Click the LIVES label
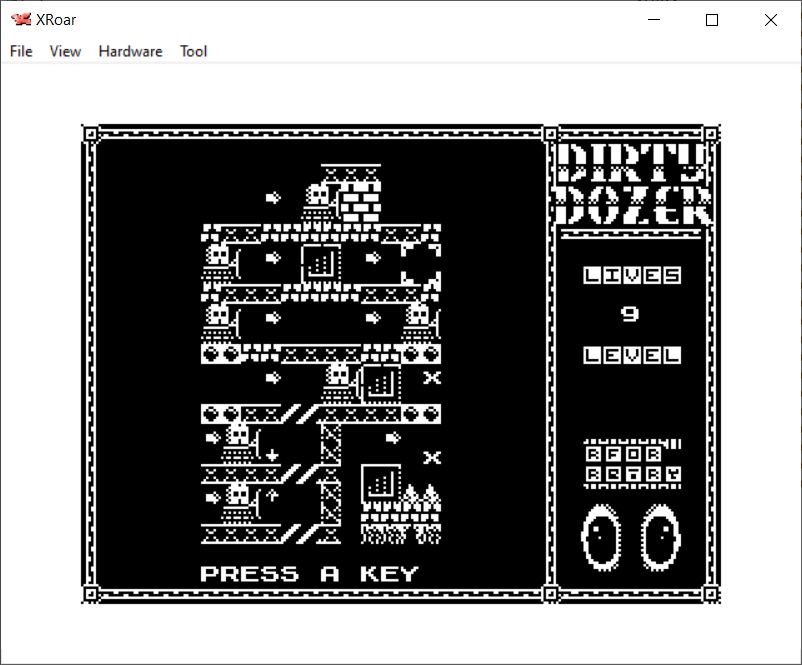Viewport: 802px width, 665px height. [632, 275]
